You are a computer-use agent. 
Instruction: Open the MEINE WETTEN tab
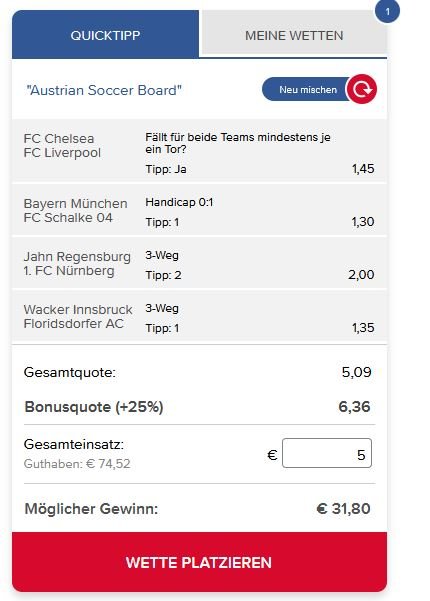click(x=294, y=34)
